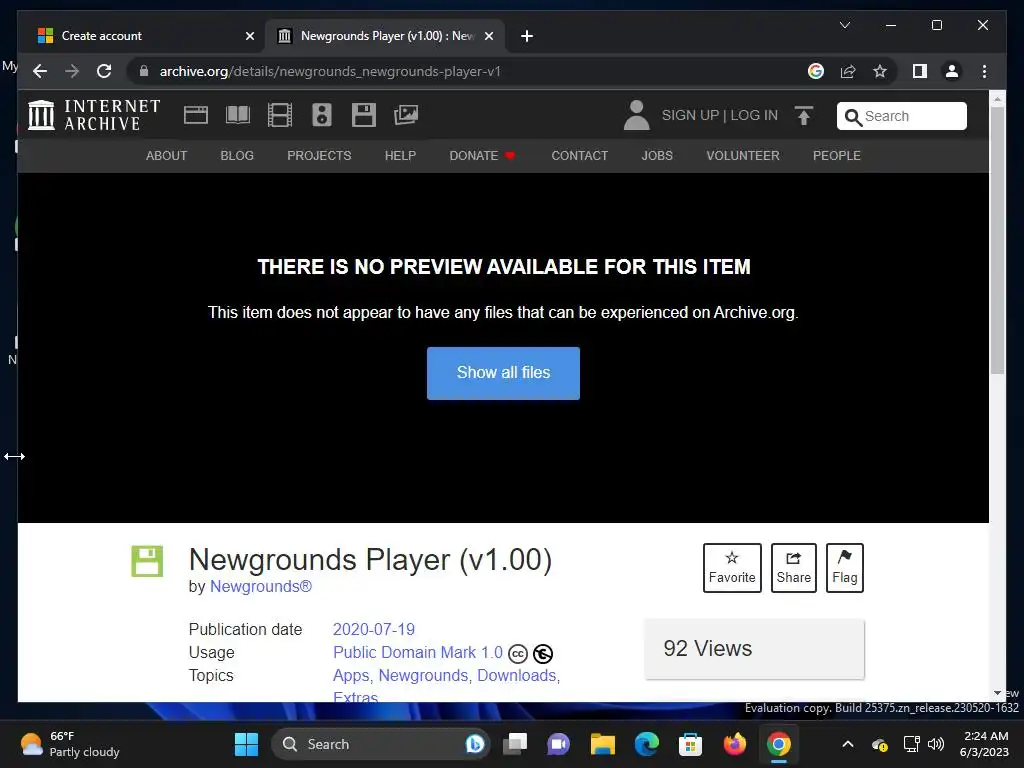Image resolution: width=1024 pixels, height=768 pixels.
Task: Open the Public Domain Mark 1.0 link
Action: [418, 652]
